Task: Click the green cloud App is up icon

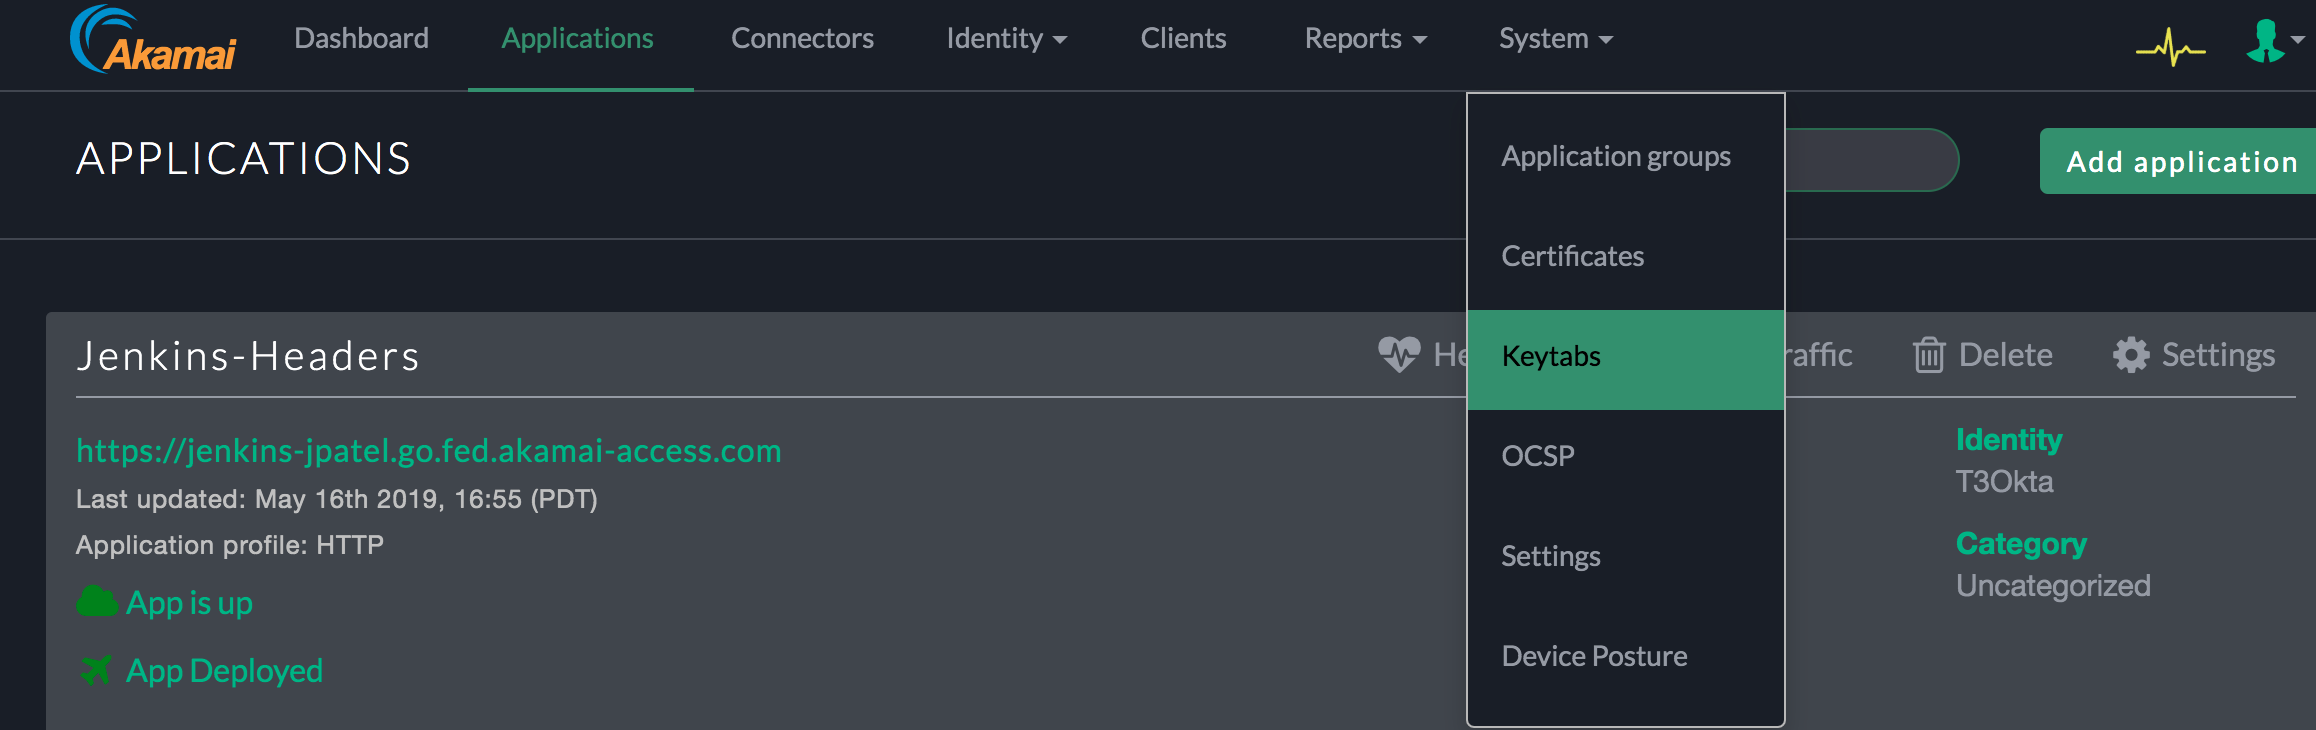Action: pos(97,602)
